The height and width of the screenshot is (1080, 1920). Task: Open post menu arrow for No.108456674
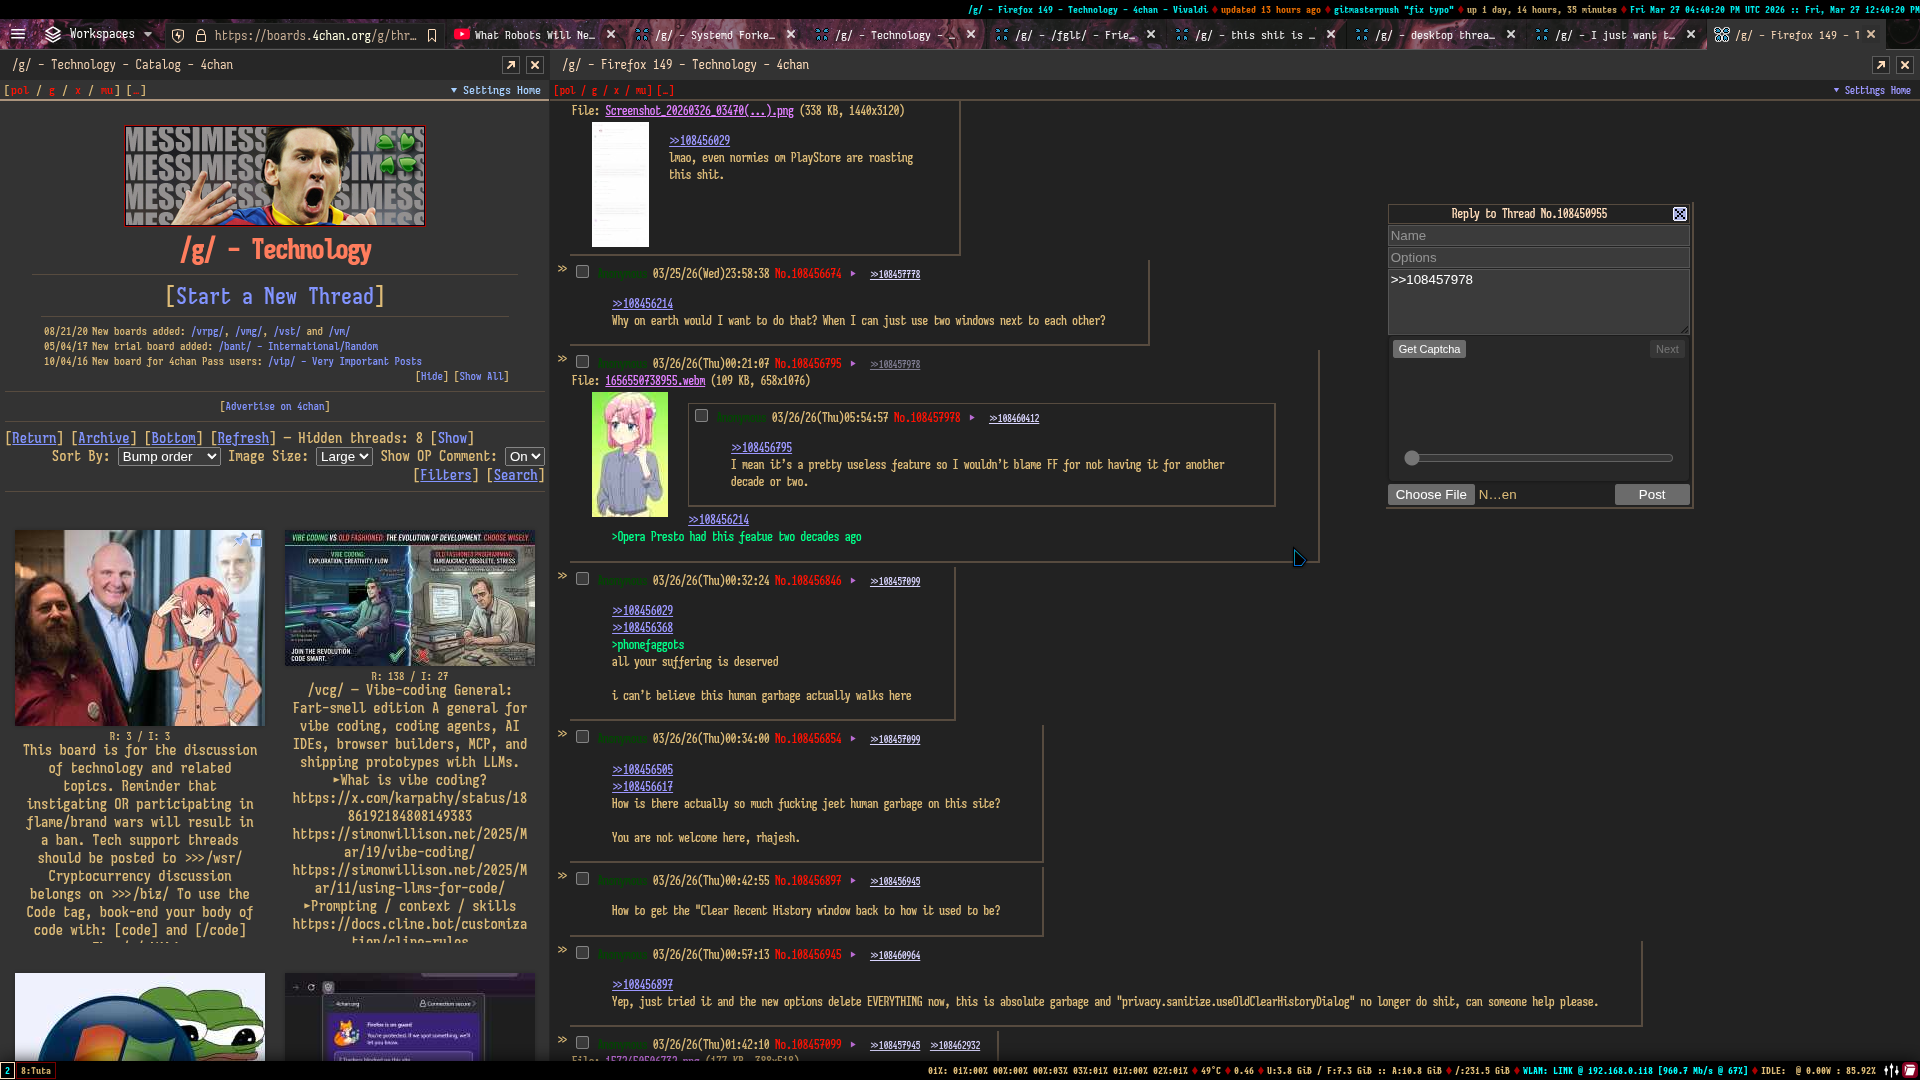tap(853, 274)
